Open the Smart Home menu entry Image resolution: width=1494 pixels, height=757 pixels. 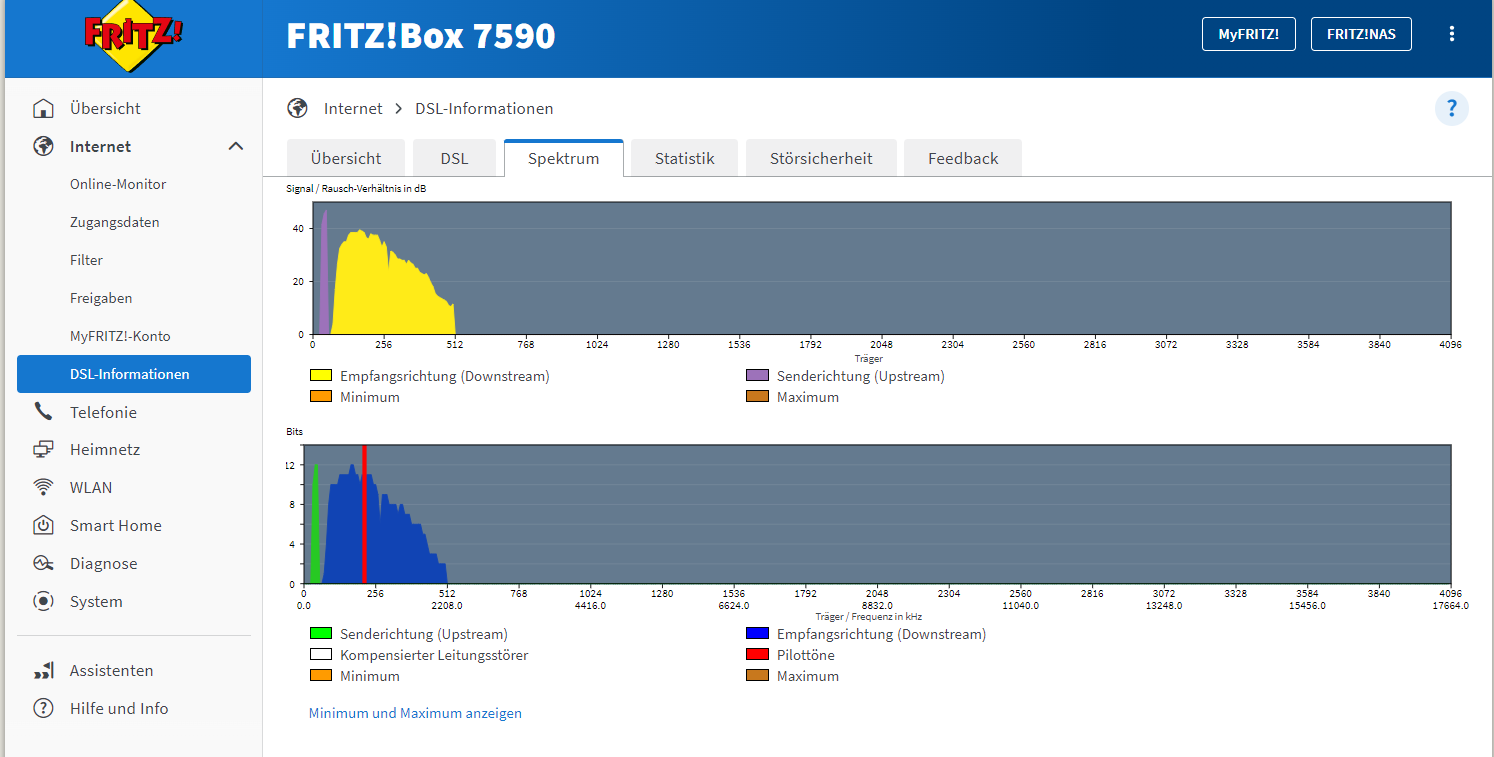[x=115, y=525]
